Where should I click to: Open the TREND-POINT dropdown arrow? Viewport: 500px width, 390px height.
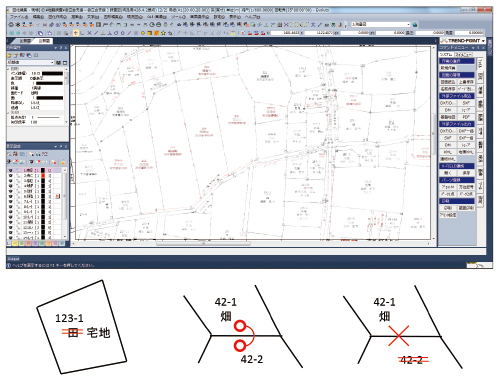tap(483, 41)
